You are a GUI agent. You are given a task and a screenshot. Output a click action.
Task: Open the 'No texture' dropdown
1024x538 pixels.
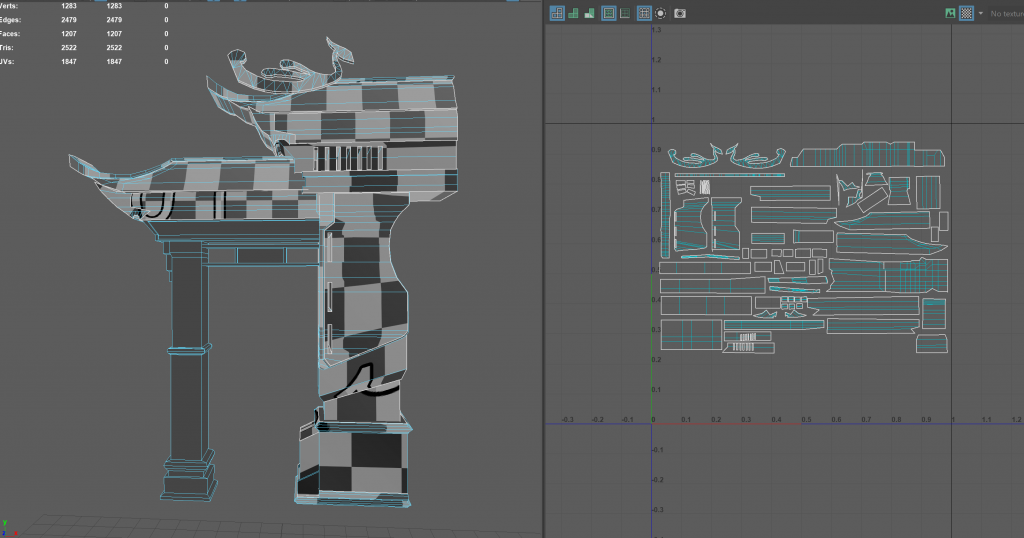tap(1005, 13)
